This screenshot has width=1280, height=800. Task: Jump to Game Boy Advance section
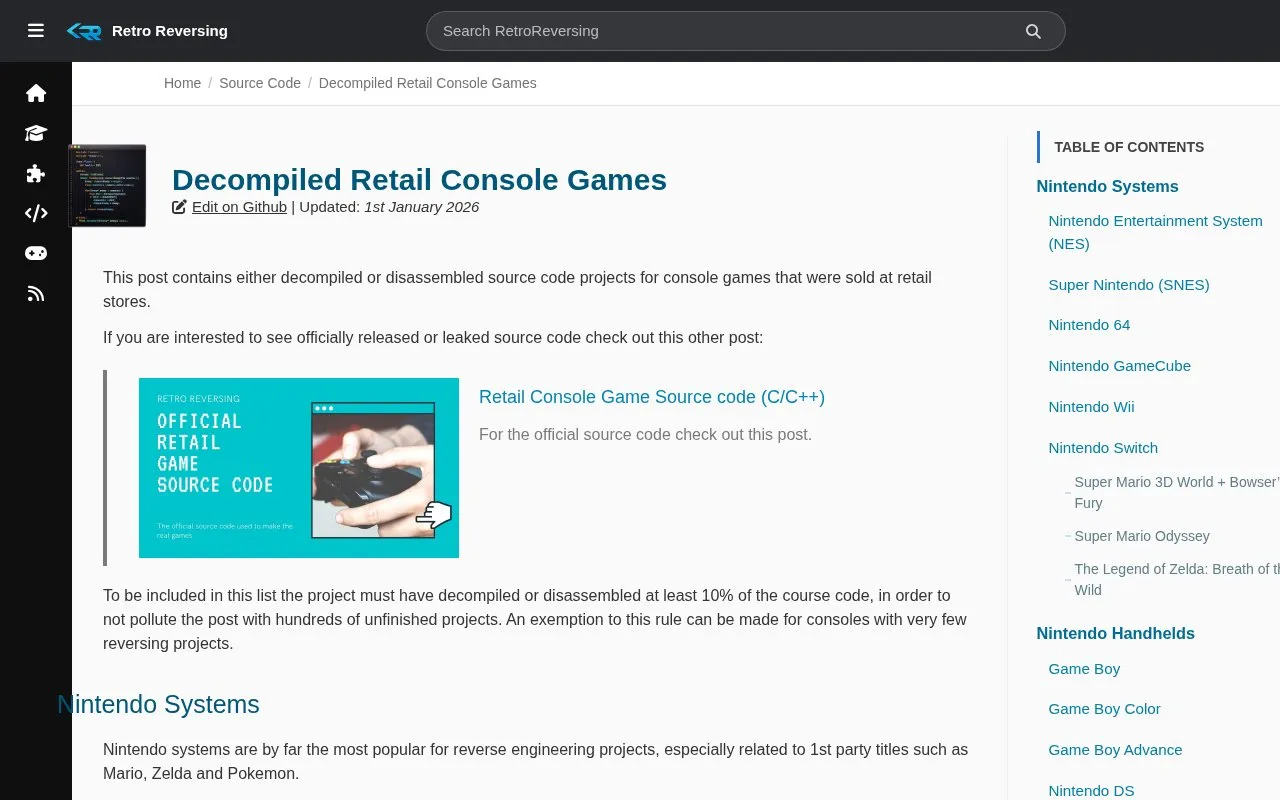[x=1115, y=750]
